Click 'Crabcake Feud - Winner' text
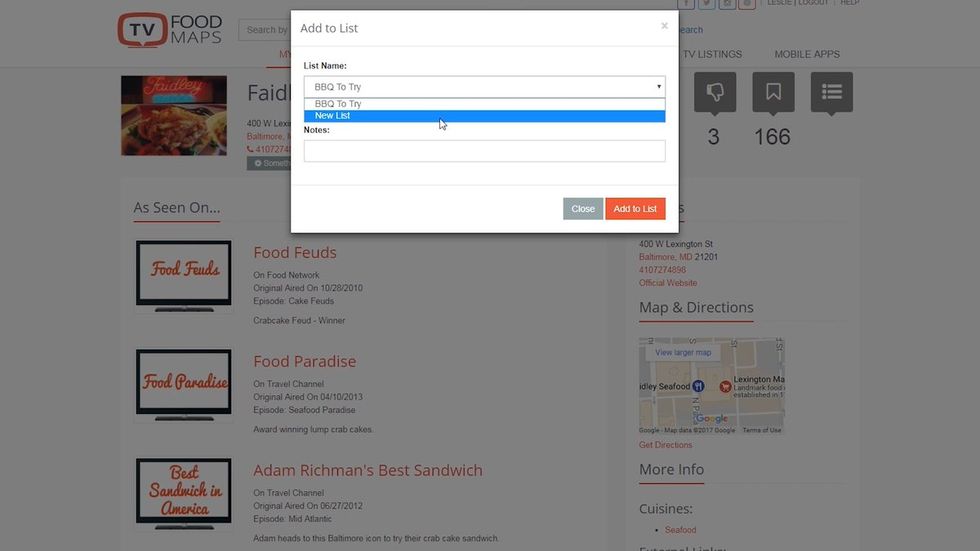 click(299, 320)
